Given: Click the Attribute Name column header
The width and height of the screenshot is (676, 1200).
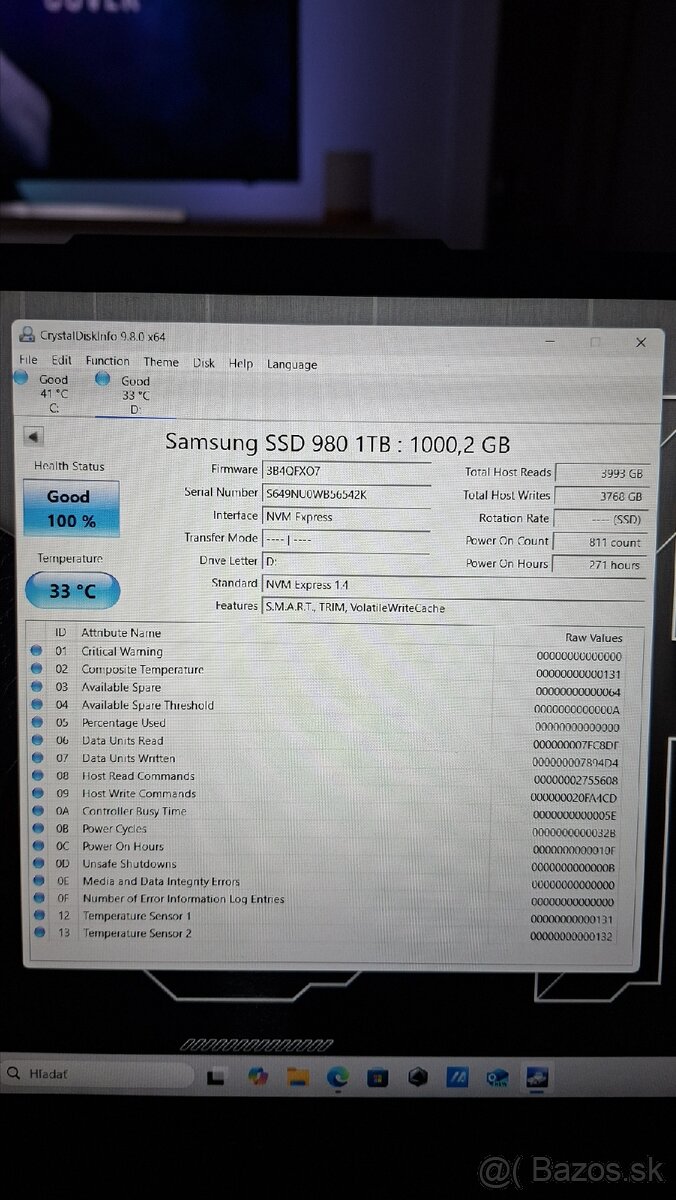Looking at the screenshot, I should coord(121,633).
